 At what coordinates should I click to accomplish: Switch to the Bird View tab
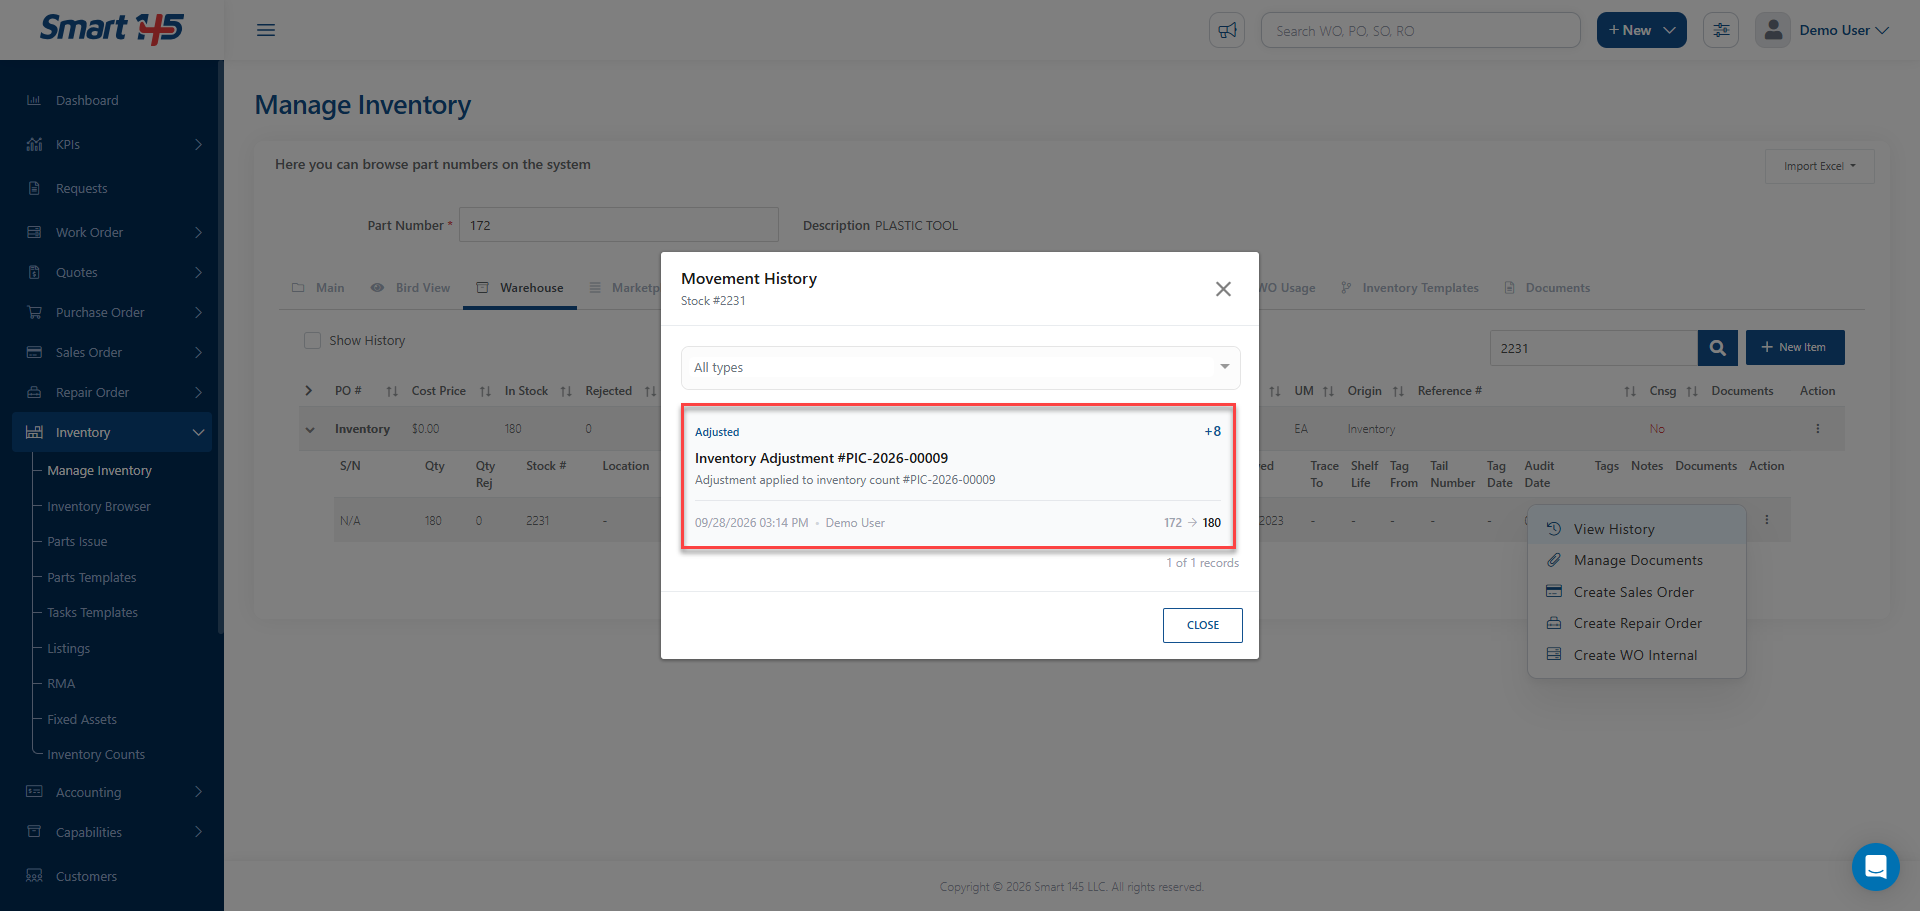(x=411, y=288)
